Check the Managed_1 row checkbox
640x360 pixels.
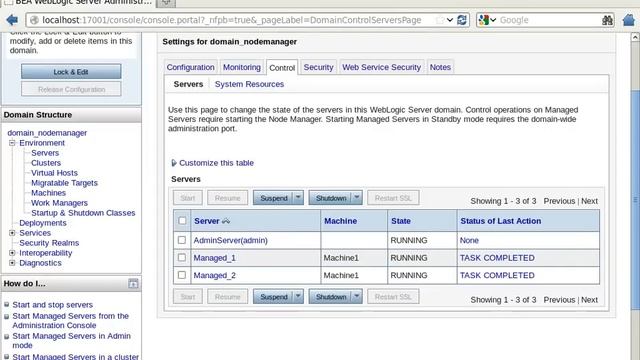pyautogui.click(x=182, y=258)
